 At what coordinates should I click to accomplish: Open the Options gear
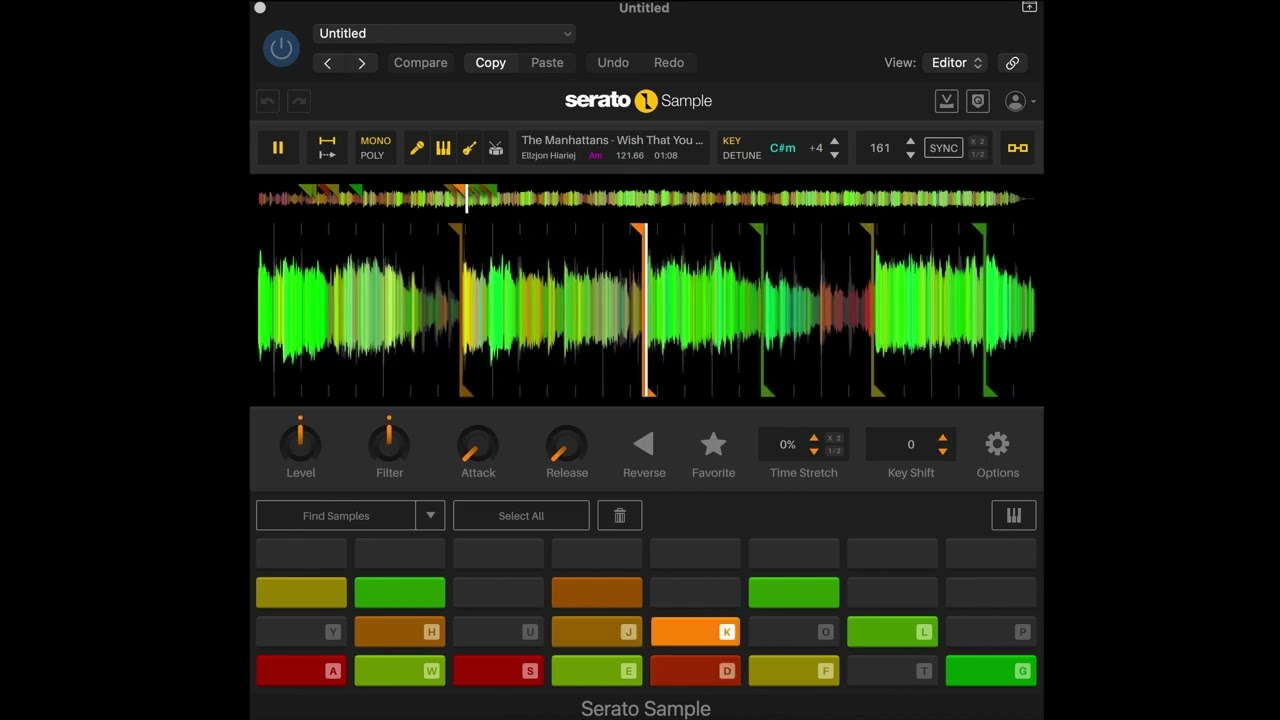[997, 444]
